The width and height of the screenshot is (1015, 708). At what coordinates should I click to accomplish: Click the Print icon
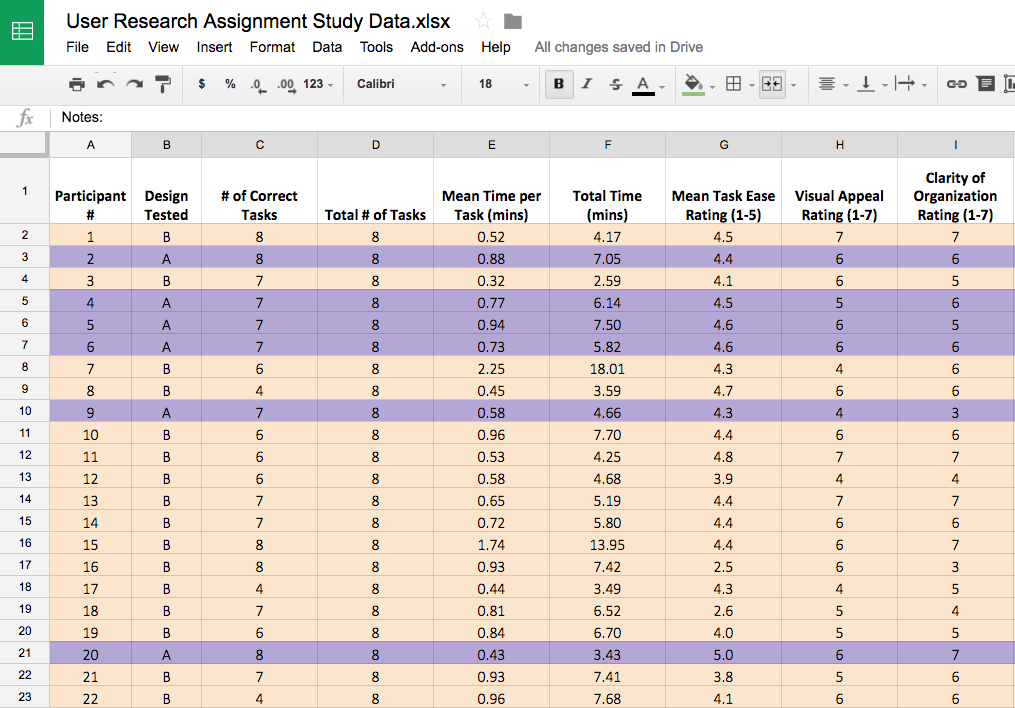[x=77, y=84]
